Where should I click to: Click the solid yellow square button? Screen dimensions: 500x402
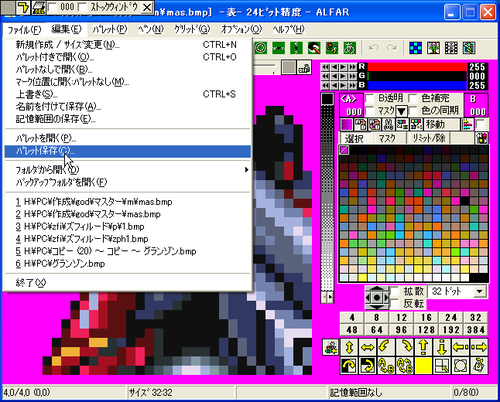[423, 366]
